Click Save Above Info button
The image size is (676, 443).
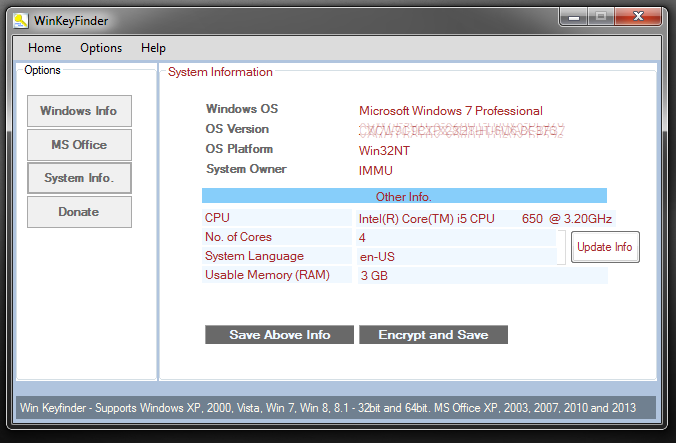tap(279, 335)
